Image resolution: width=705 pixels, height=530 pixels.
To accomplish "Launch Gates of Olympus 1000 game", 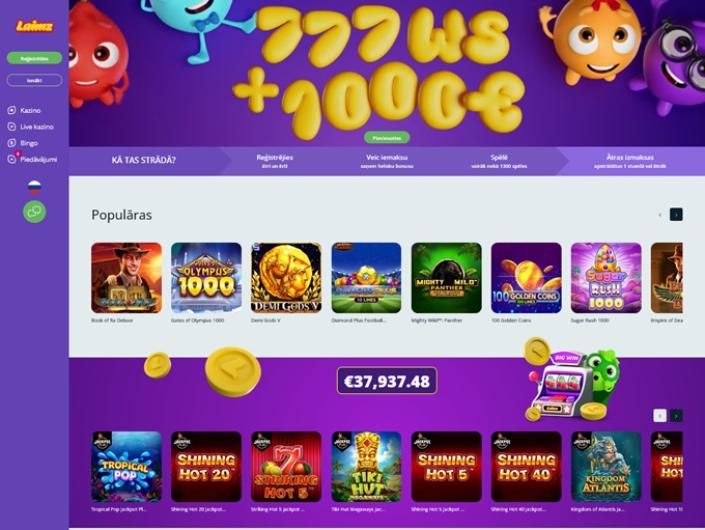I will click(206, 278).
